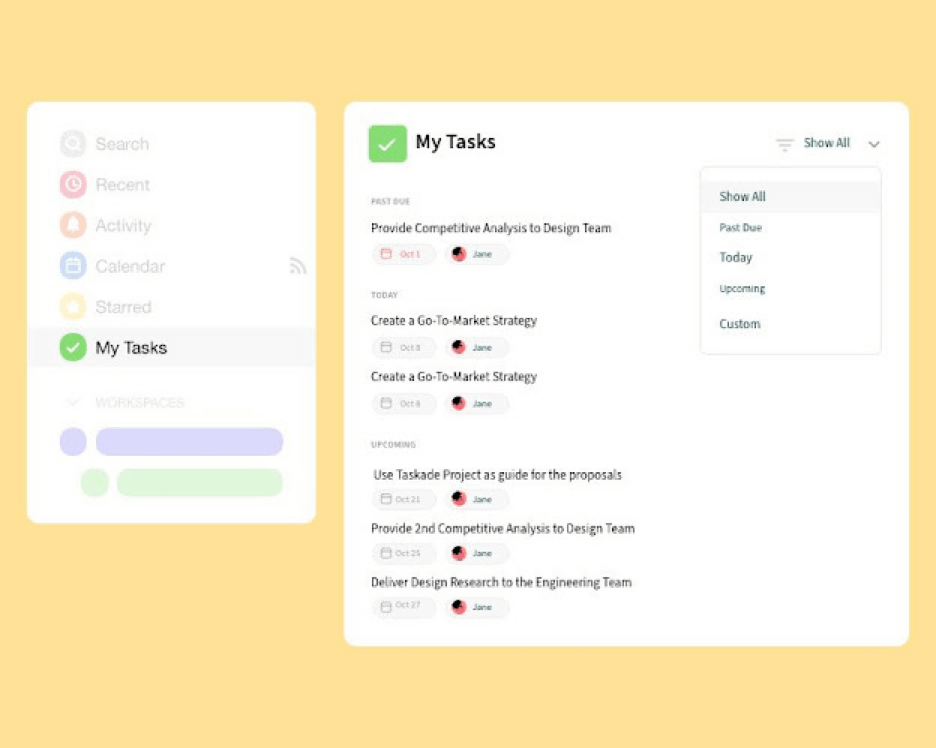Click Jane assignee chip under Deliver Design Research
The width and height of the screenshot is (936, 748).
[x=477, y=607]
